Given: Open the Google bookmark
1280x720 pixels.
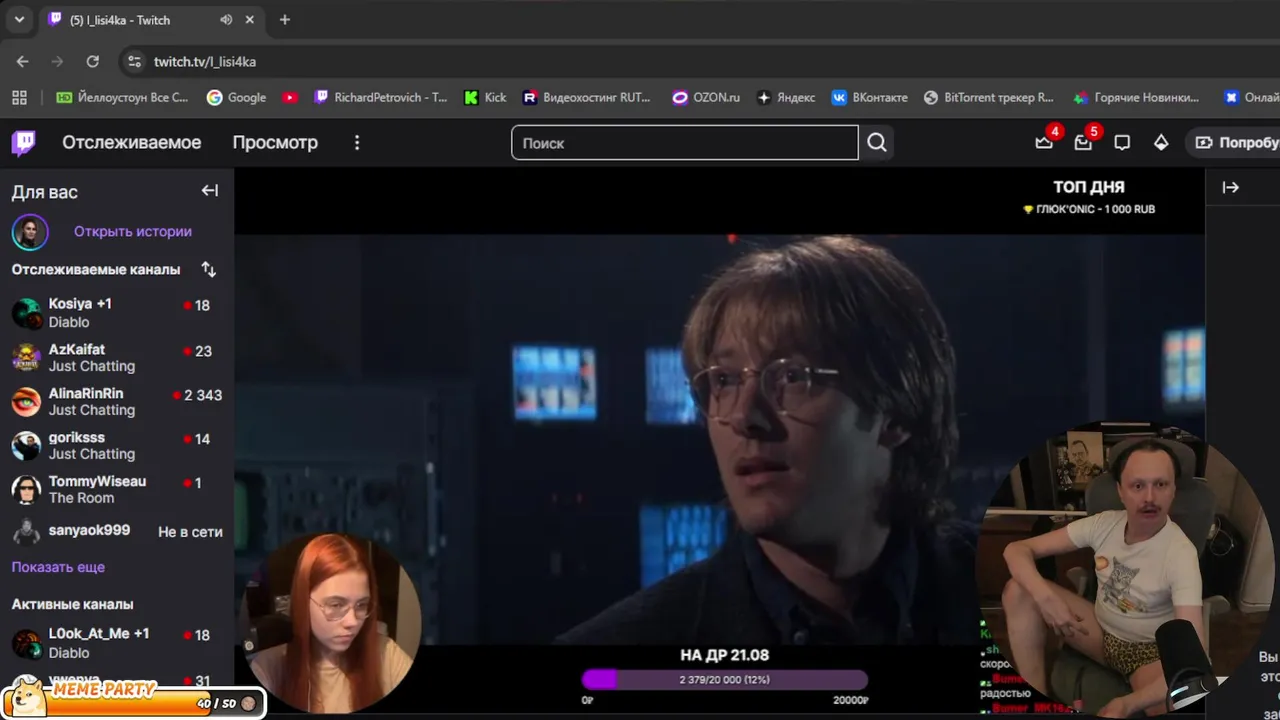Looking at the screenshot, I should pyautogui.click(x=236, y=97).
